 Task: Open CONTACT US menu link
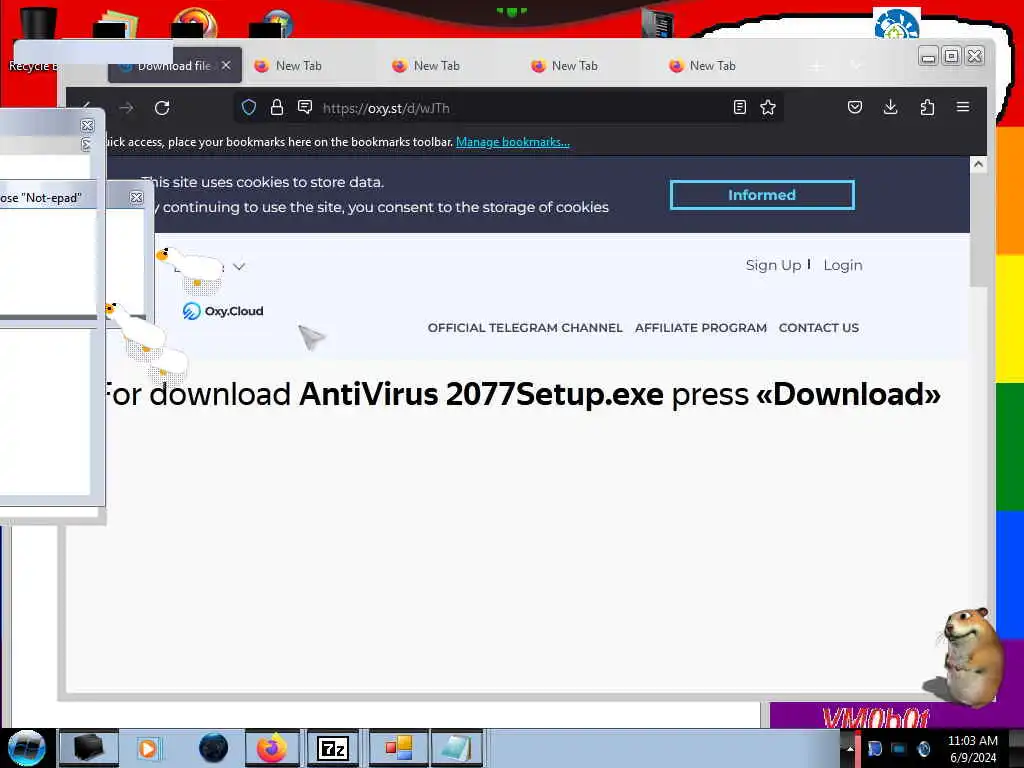(x=819, y=328)
